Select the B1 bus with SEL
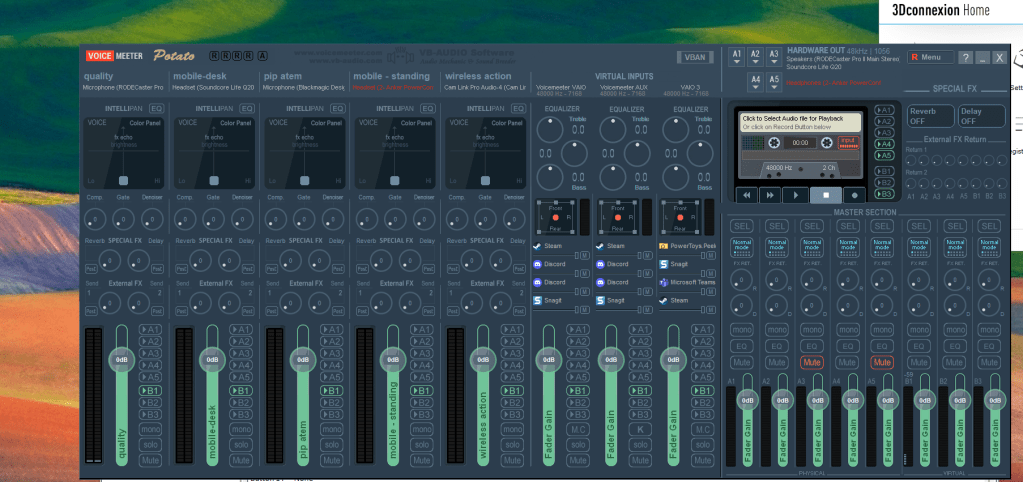 [x=918, y=226]
